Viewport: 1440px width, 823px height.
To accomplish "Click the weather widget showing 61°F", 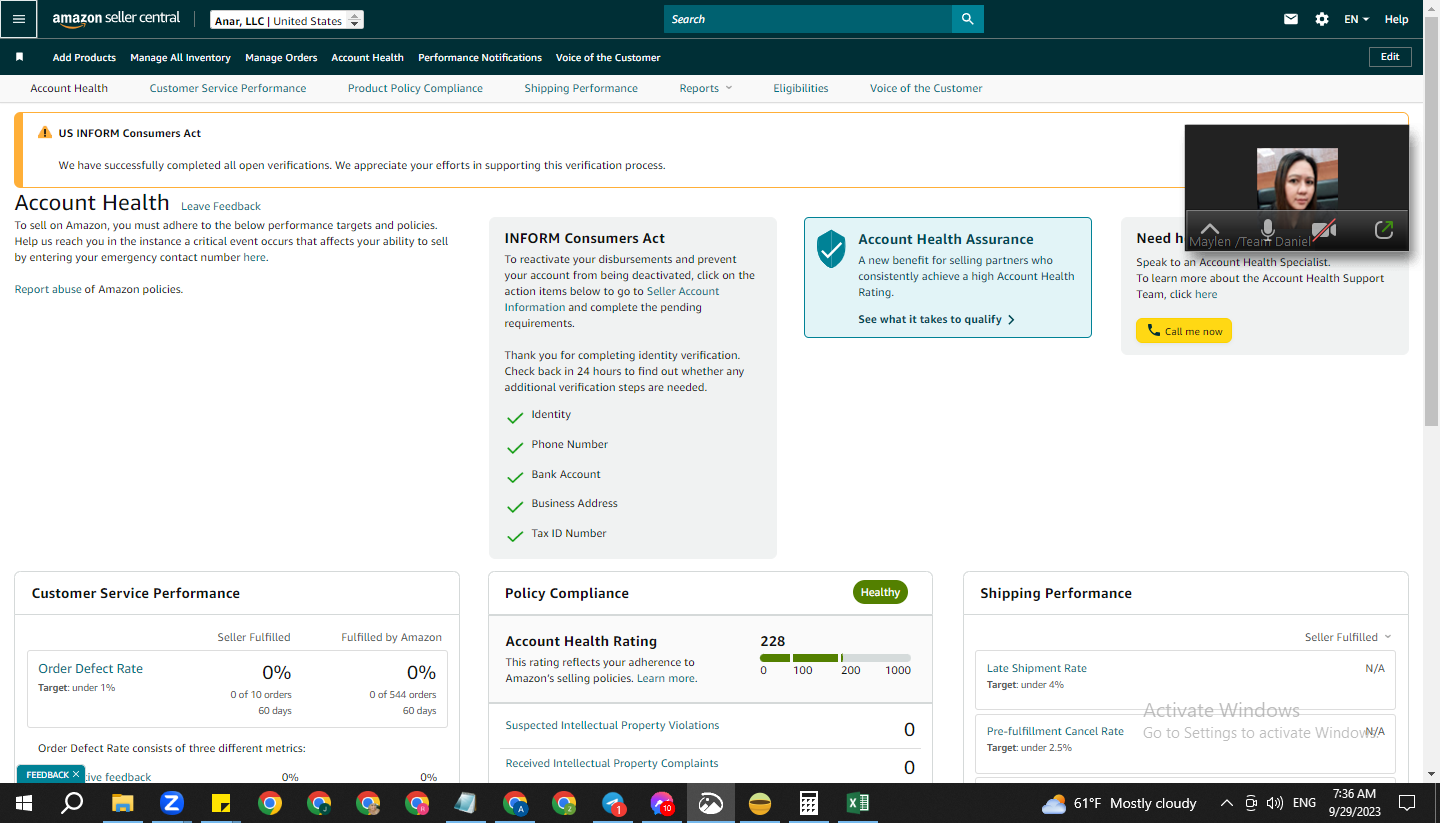I will pyautogui.click(x=1119, y=803).
